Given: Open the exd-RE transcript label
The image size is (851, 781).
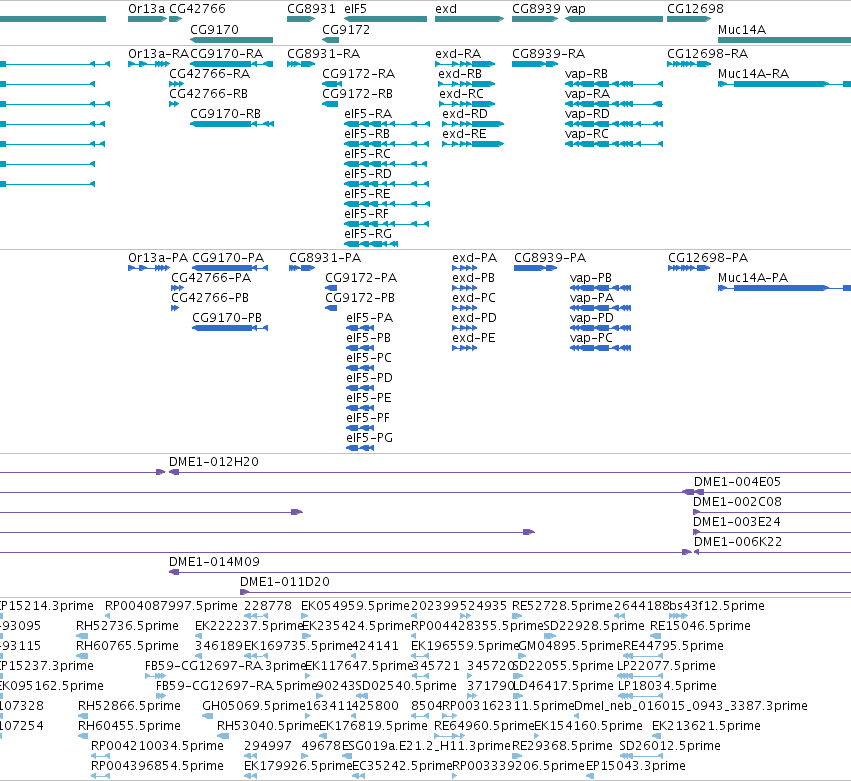Looking at the screenshot, I should pyautogui.click(x=464, y=134).
